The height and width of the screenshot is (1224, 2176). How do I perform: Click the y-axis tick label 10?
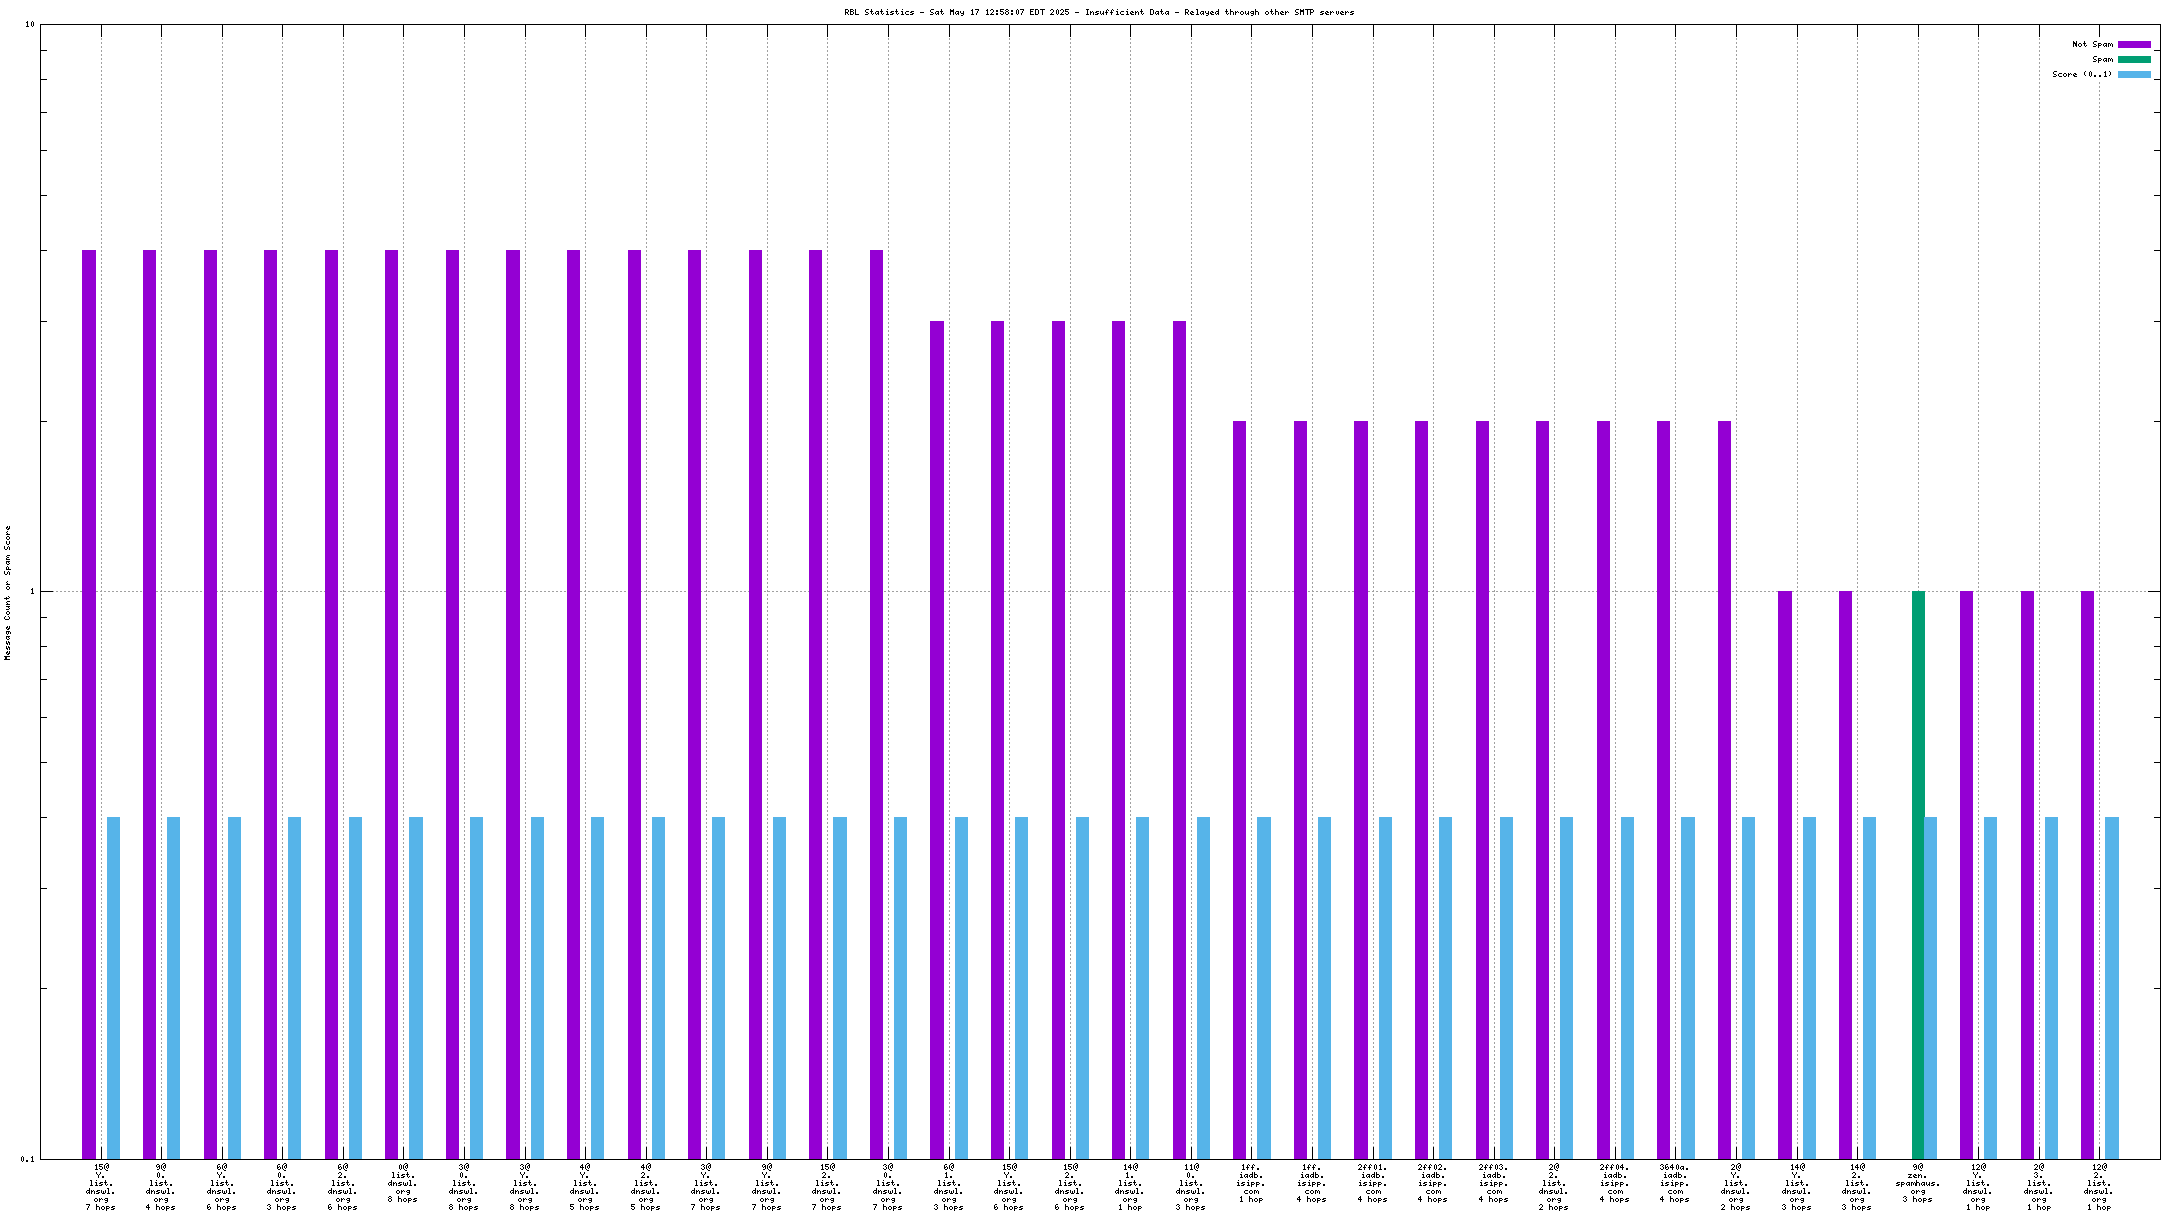tap(29, 24)
